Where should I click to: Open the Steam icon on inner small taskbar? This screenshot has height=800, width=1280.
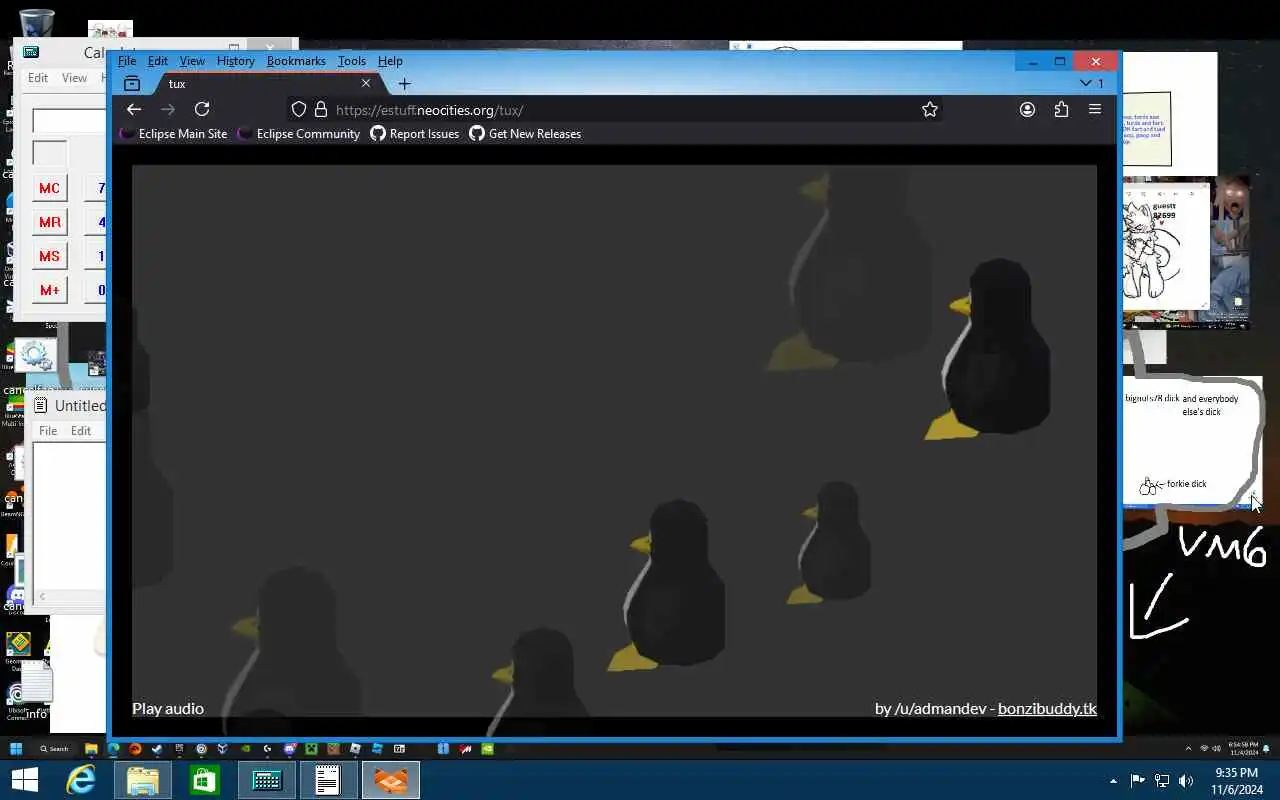pyautogui.click(x=157, y=749)
